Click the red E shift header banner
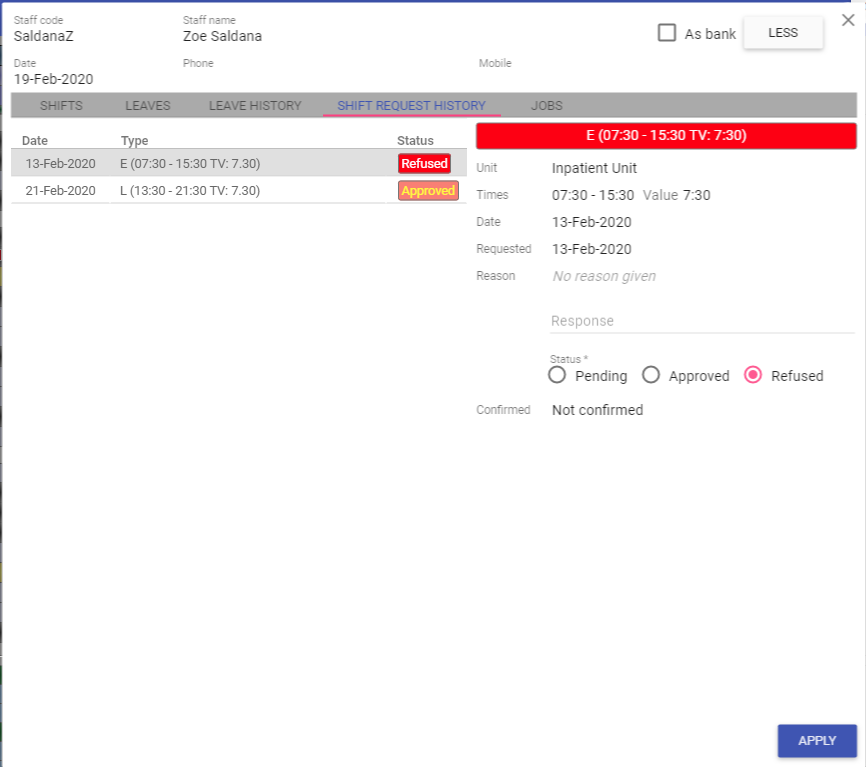This screenshot has height=767, width=866. pyautogui.click(x=666, y=136)
